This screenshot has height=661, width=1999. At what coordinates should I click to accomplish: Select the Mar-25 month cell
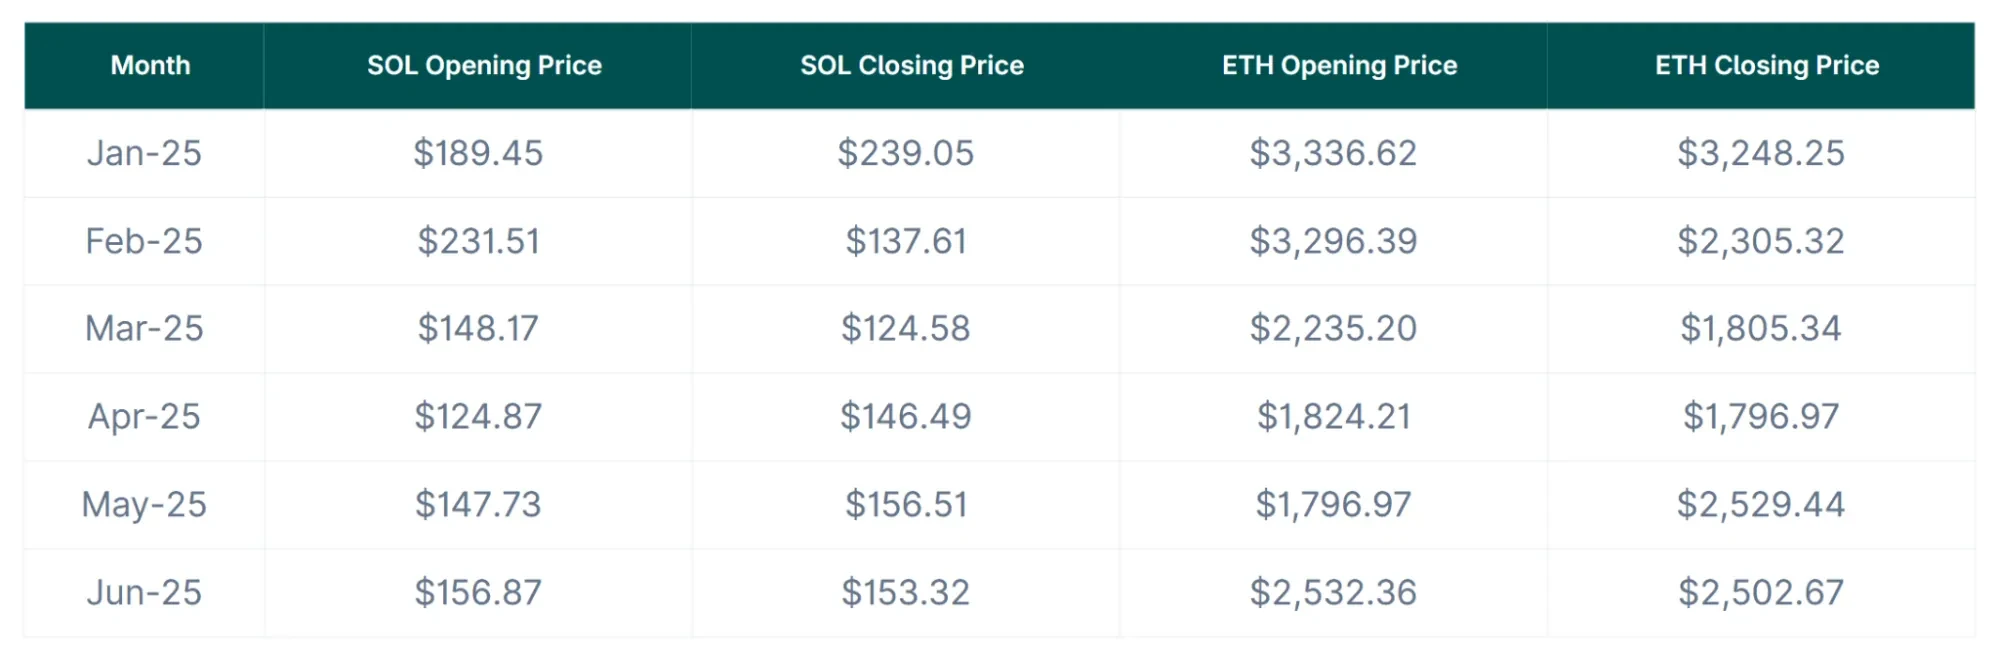pos(144,328)
